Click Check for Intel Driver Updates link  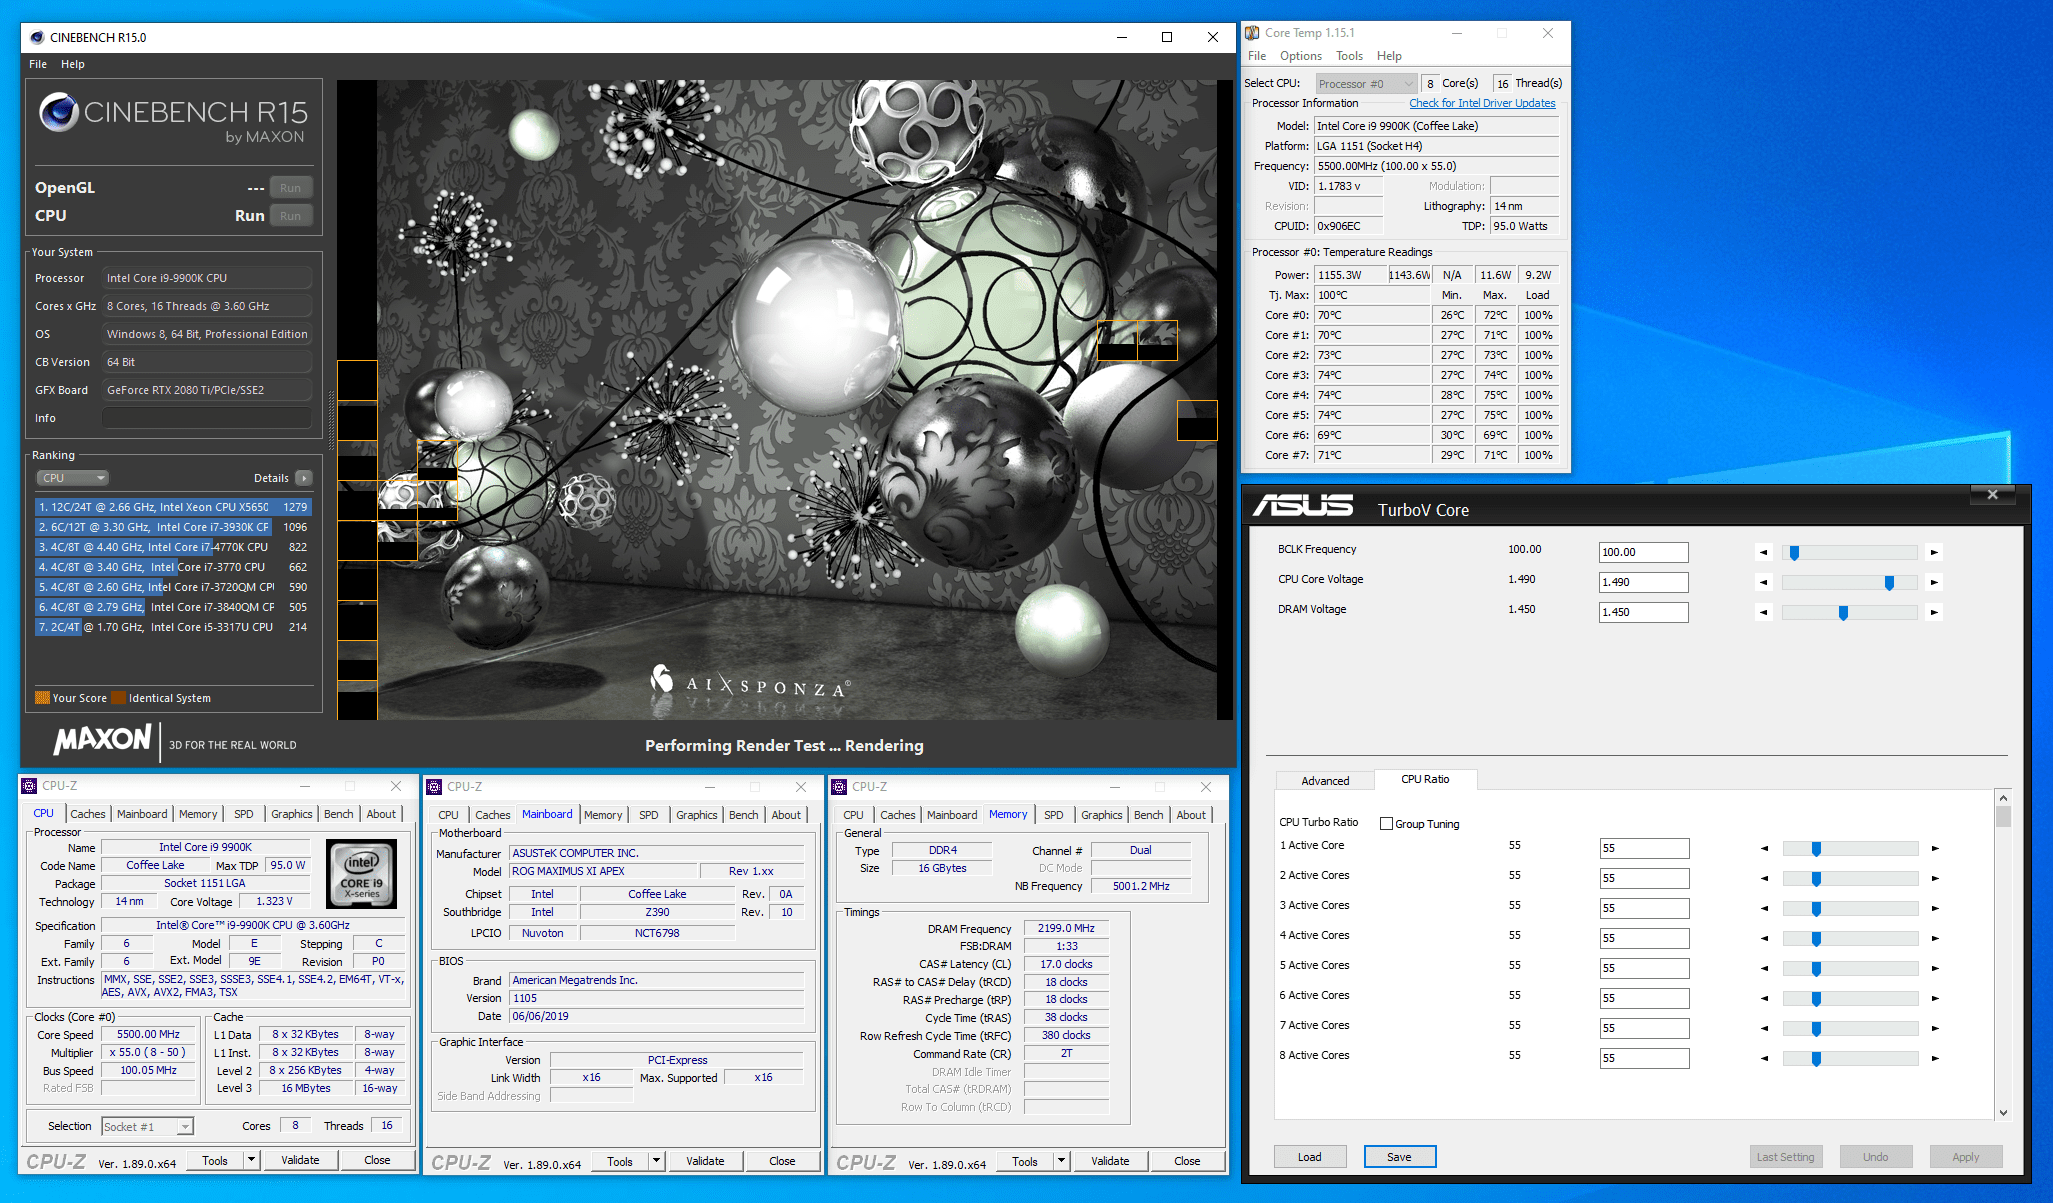(1482, 103)
